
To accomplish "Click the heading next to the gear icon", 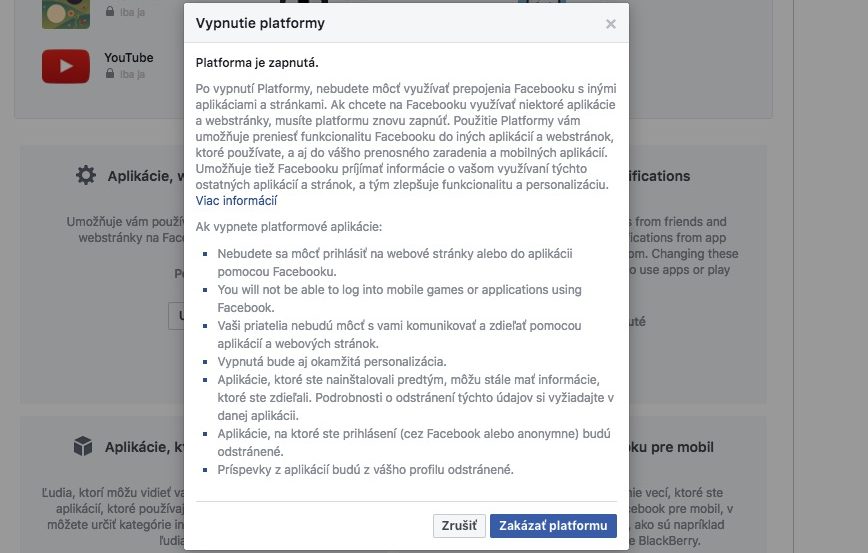I will pyautogui.click(x=146, y=176).
